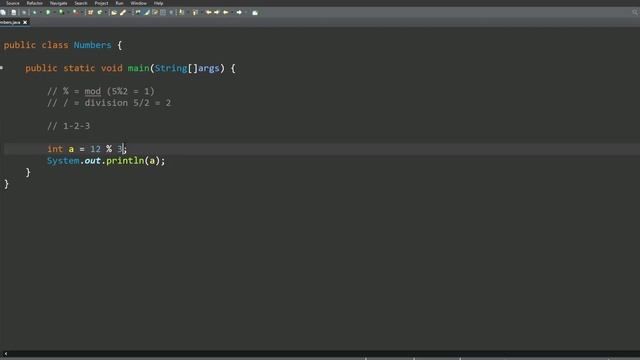Click the % operator in the expression
Screen dimensions: 640x360
point(109,149)
